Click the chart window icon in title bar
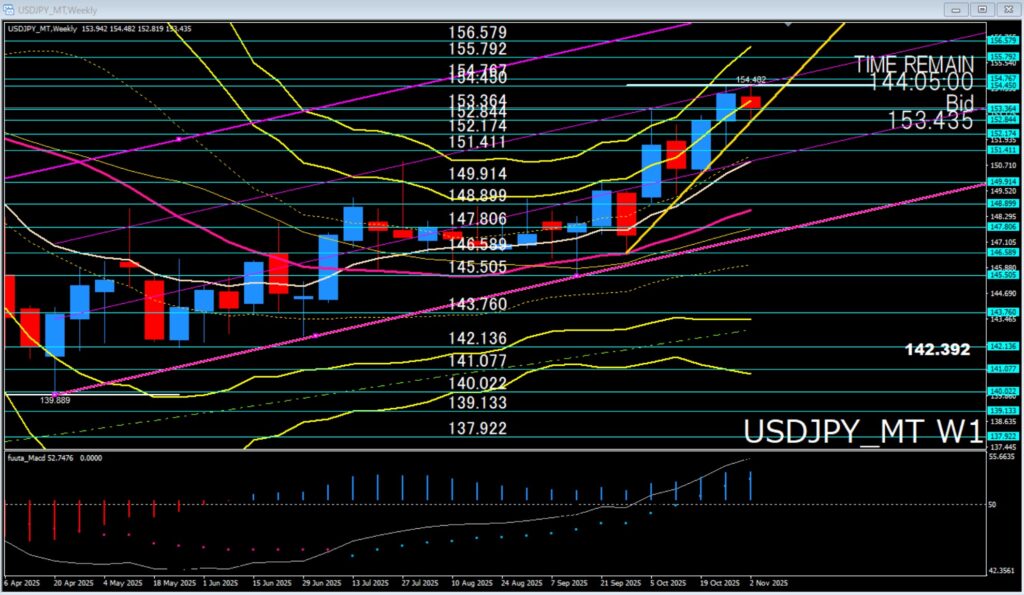 (10, 9)
